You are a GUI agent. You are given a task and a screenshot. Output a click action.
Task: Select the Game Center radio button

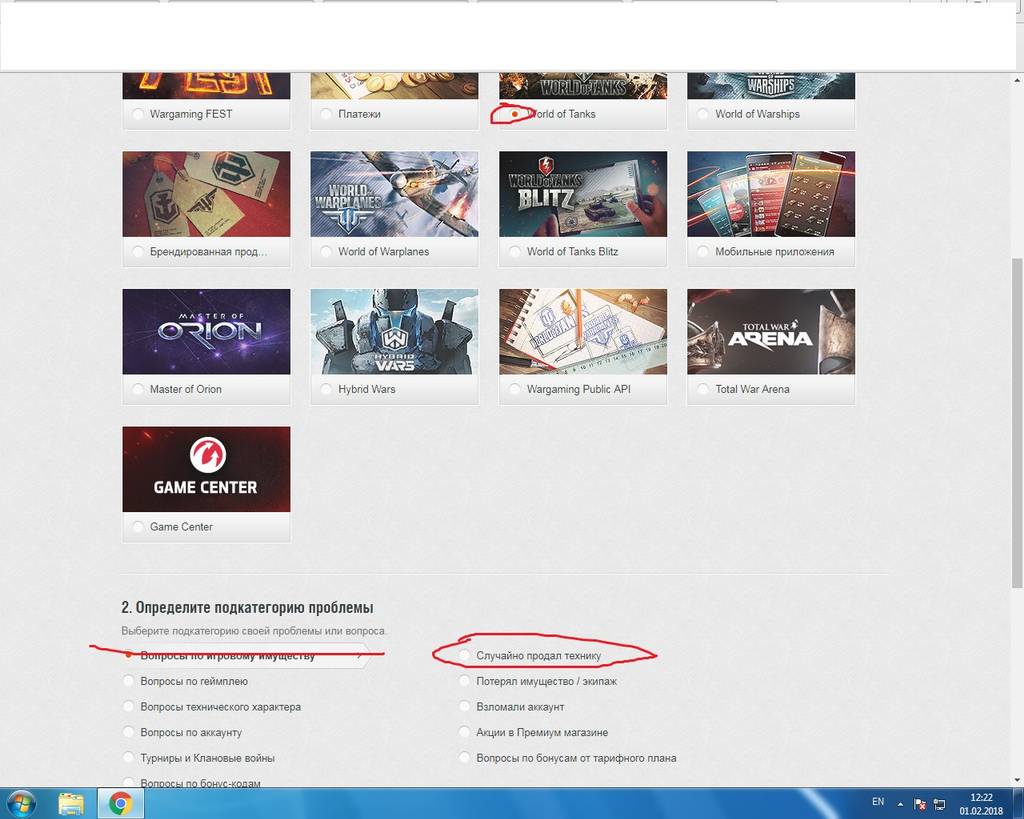point(137,526)
